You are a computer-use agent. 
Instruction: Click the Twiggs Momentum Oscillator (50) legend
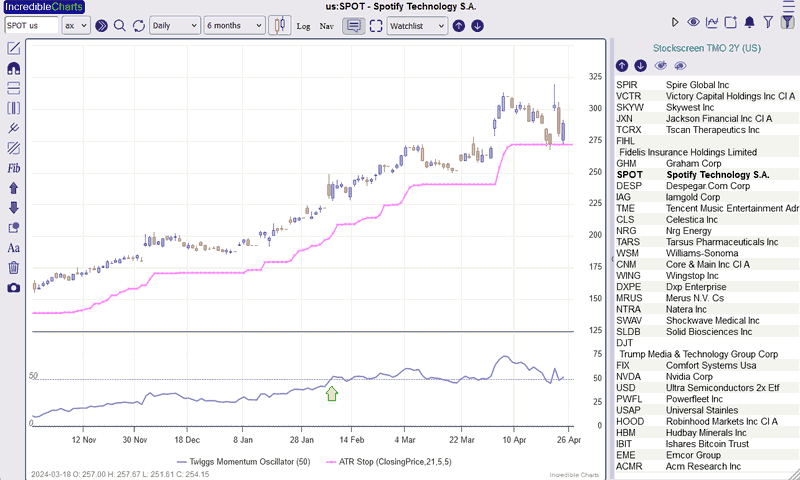[244, 462]
